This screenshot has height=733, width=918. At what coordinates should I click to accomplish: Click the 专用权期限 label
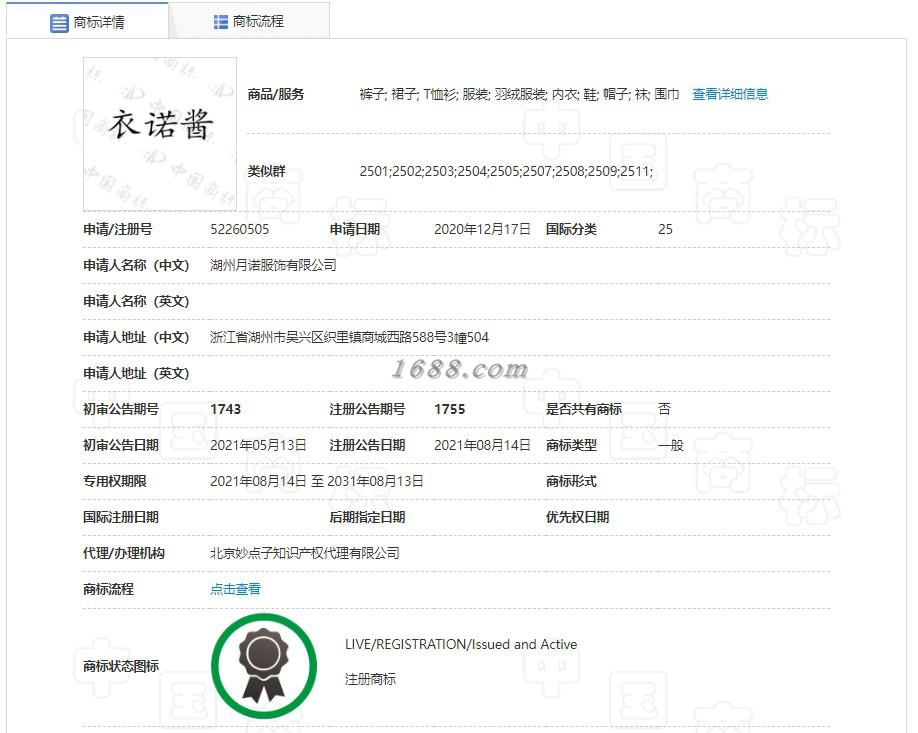[115, 481]
